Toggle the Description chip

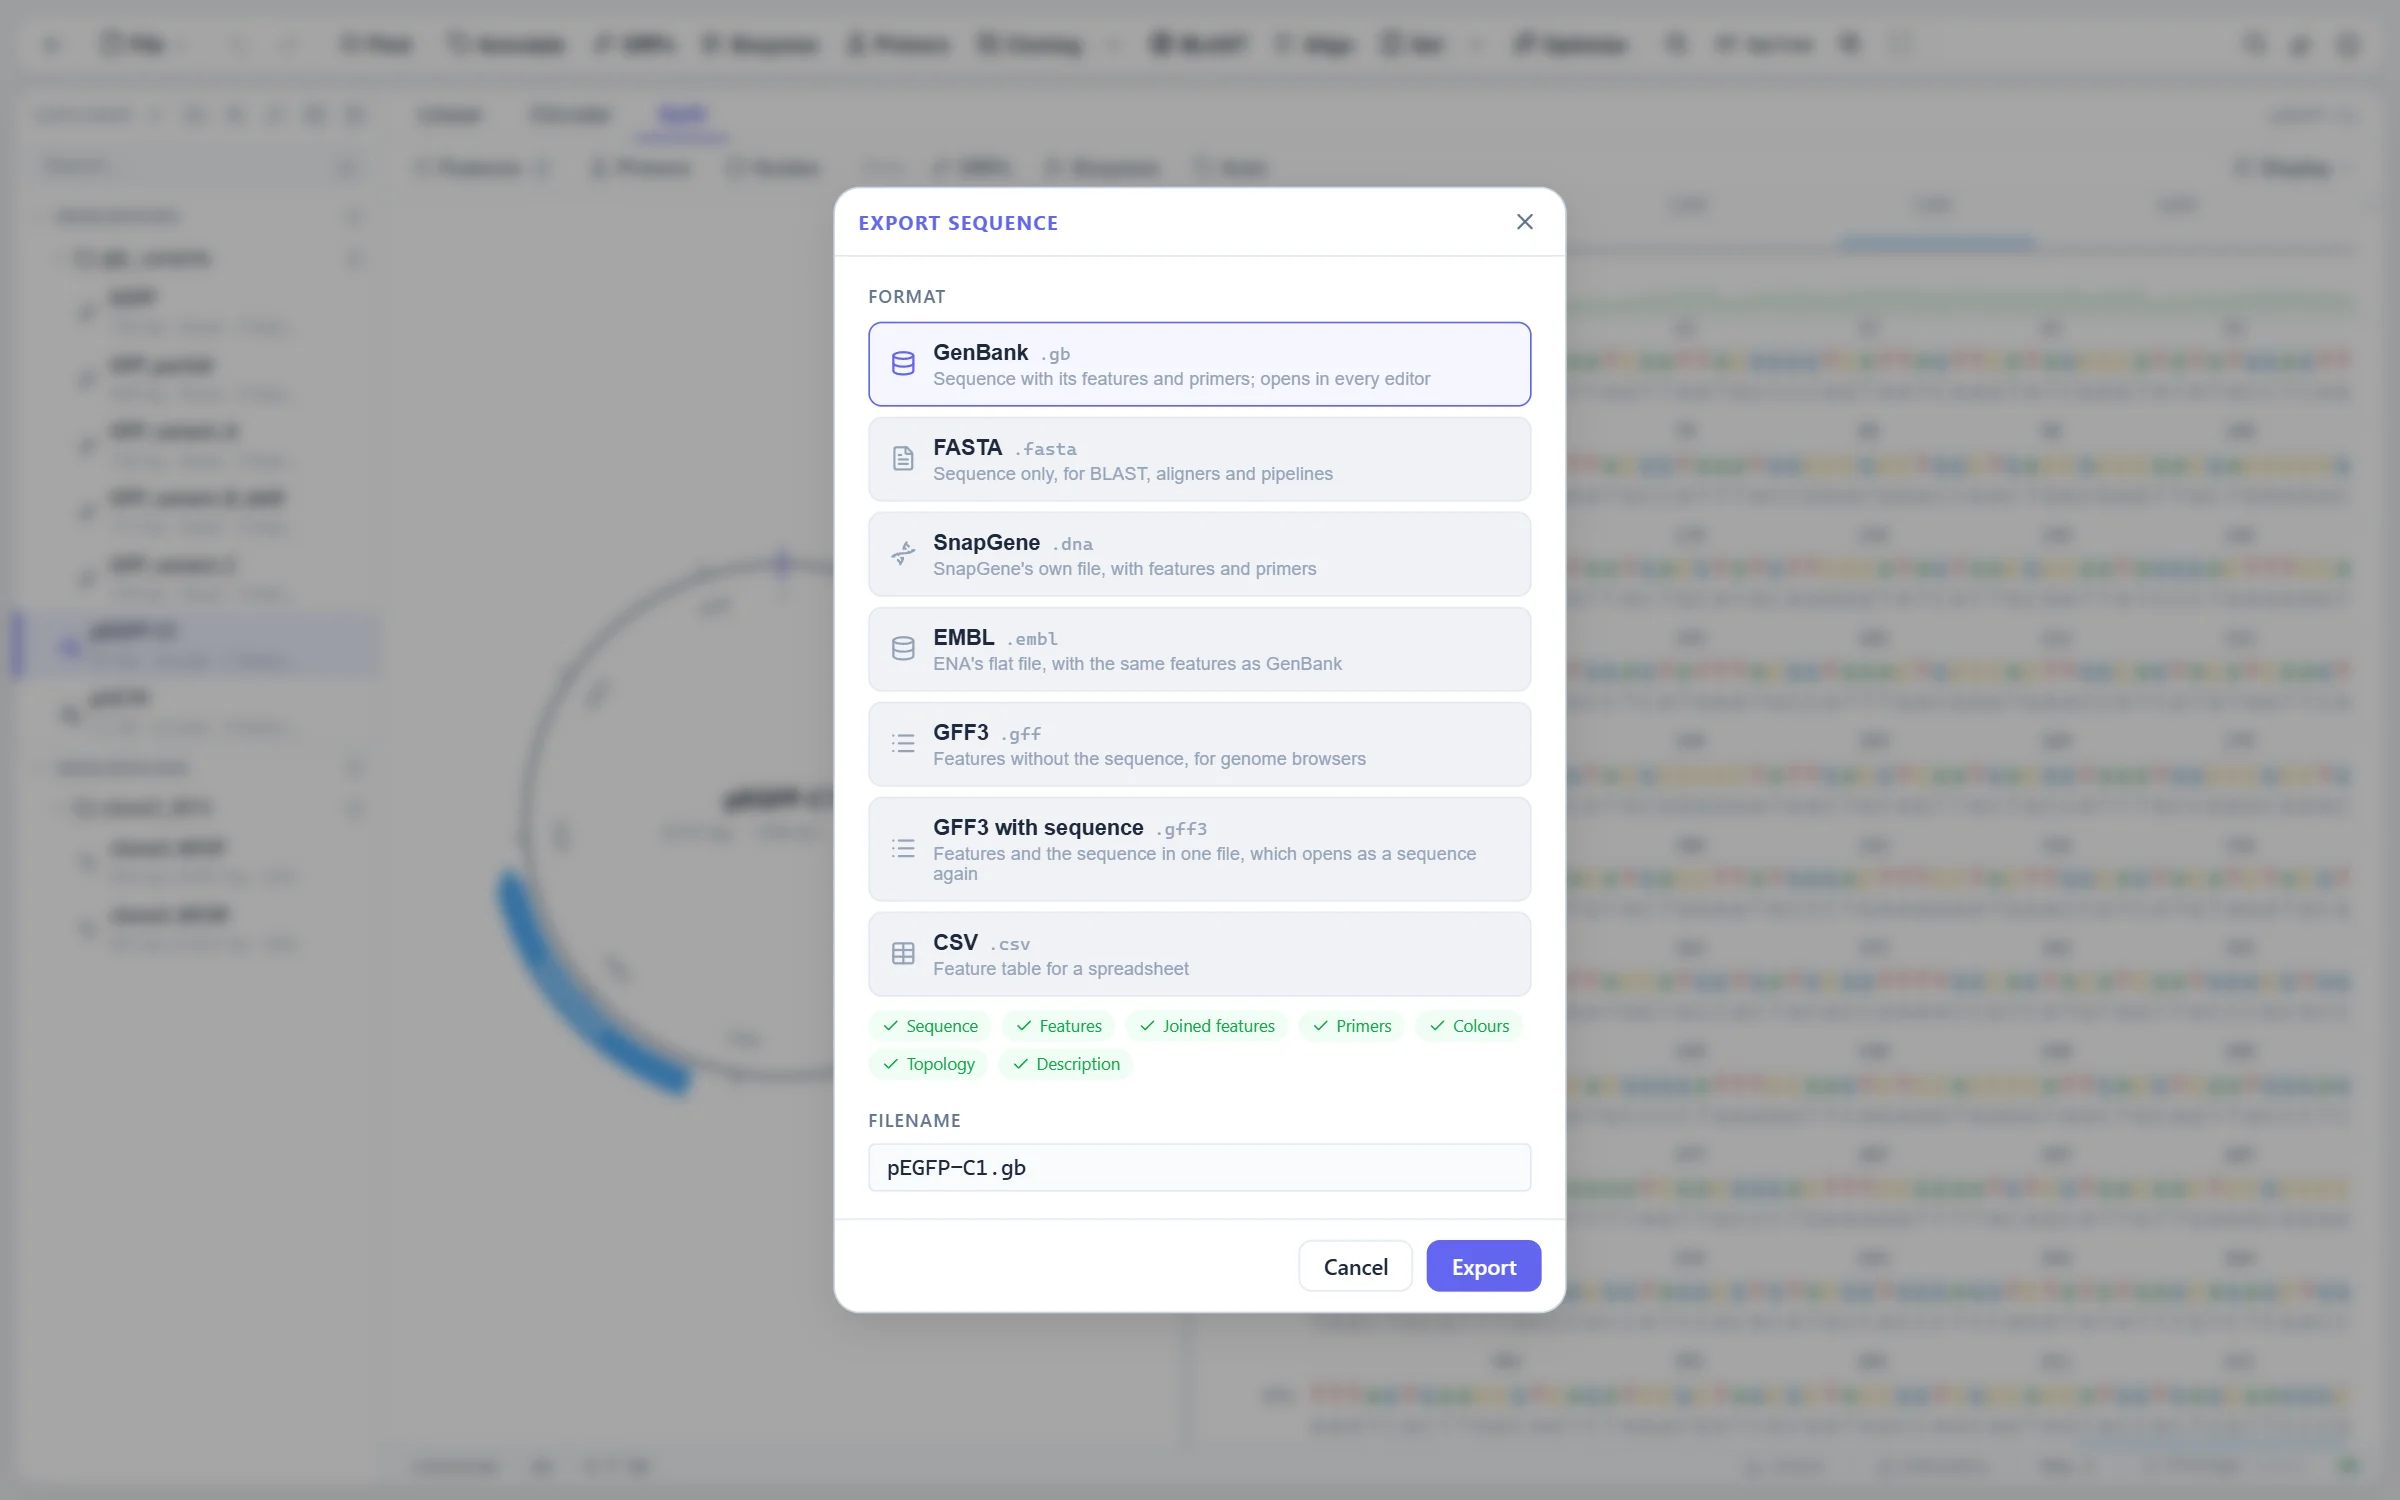click(1066, 1064)
